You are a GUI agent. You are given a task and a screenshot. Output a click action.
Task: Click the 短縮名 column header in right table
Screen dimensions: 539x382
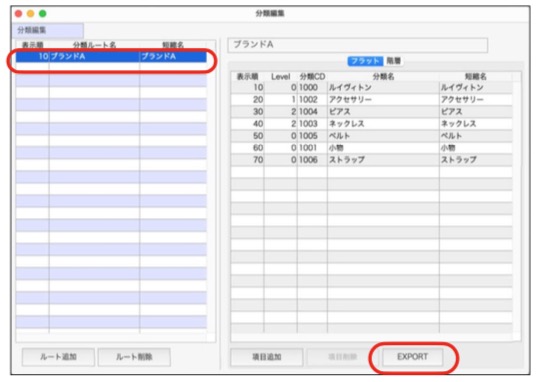click(476, 76)
